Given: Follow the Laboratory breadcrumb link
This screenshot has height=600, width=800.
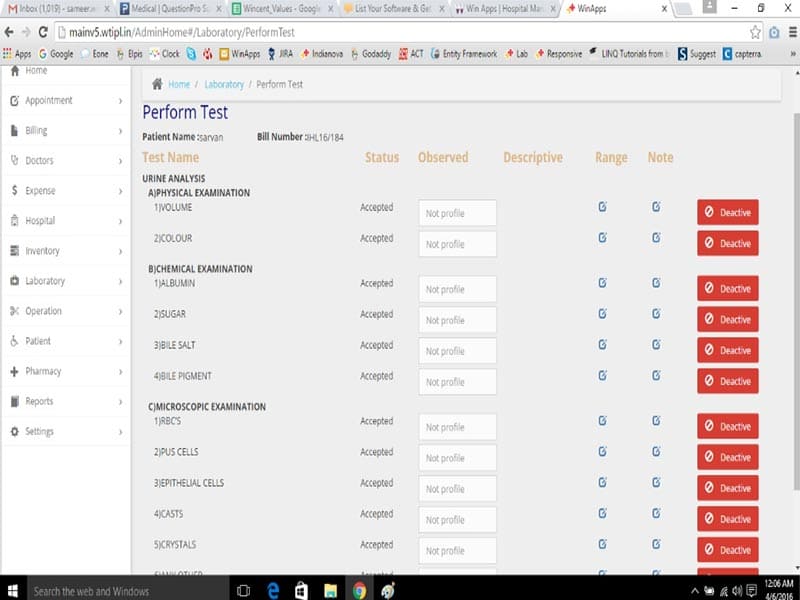Looking at the screenshot, I should coord(224,84).
